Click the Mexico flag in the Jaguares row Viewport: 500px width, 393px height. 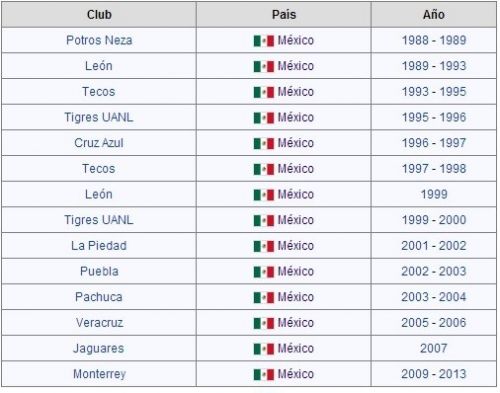click(264, 349)
